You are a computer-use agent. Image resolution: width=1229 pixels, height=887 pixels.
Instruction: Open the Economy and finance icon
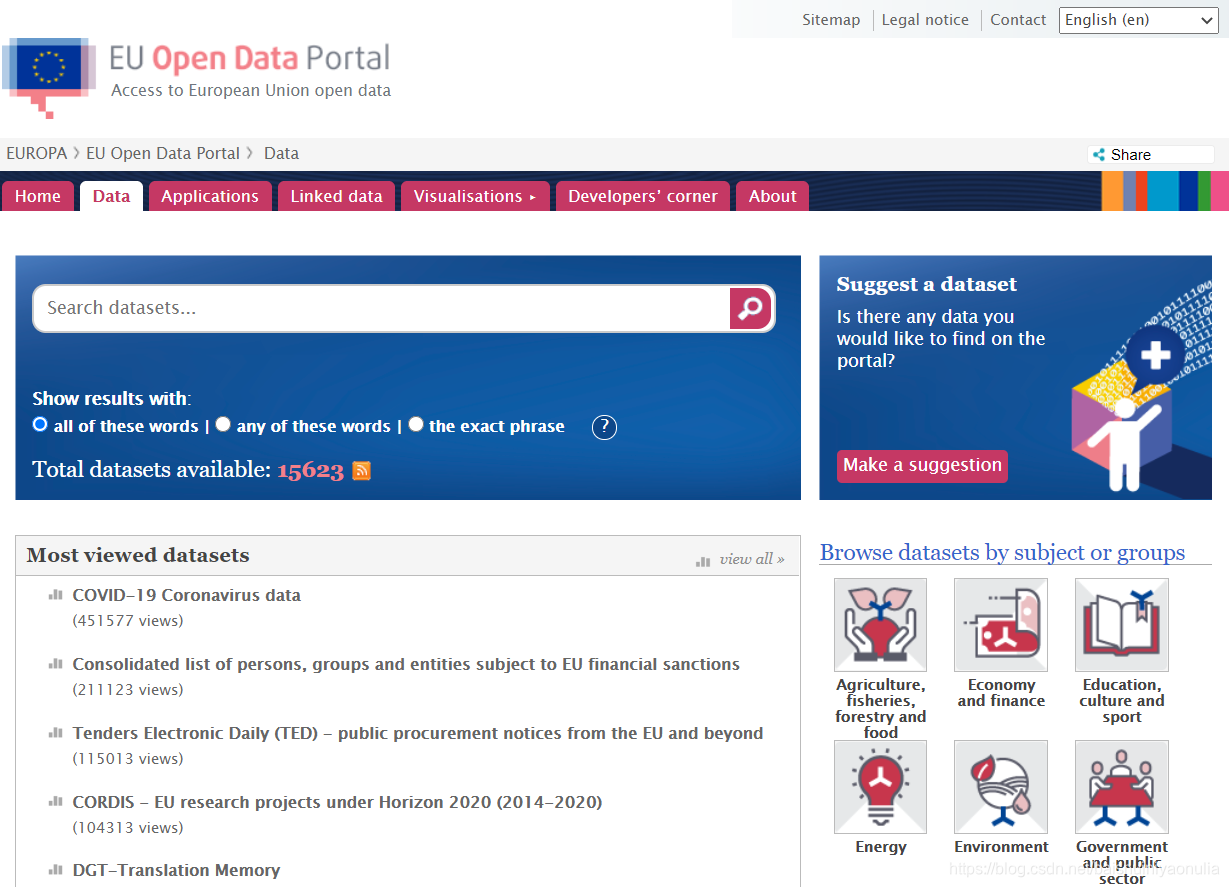(x=1001, y=625)
